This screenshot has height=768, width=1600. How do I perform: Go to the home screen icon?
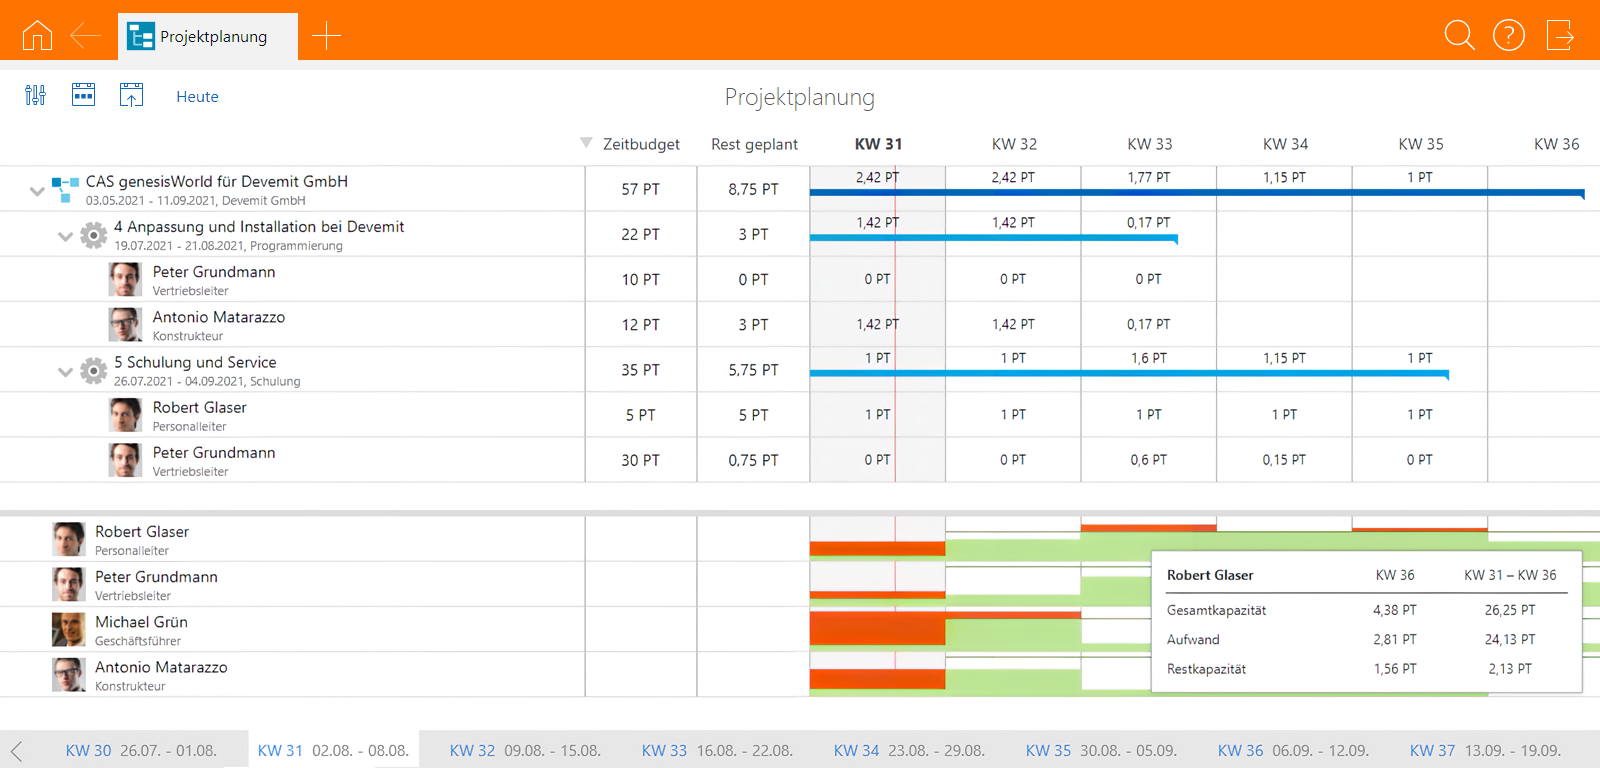tap(37, 35)
